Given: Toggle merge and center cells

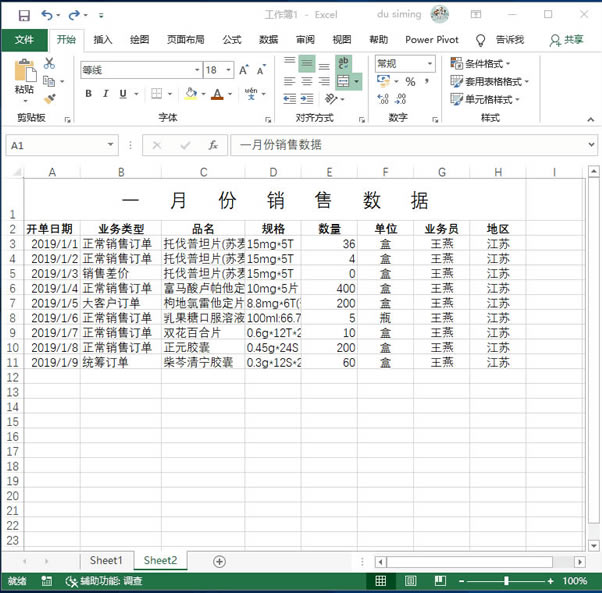Looking at the screenshot, I should pyautogui.click(x=343, y=81).
